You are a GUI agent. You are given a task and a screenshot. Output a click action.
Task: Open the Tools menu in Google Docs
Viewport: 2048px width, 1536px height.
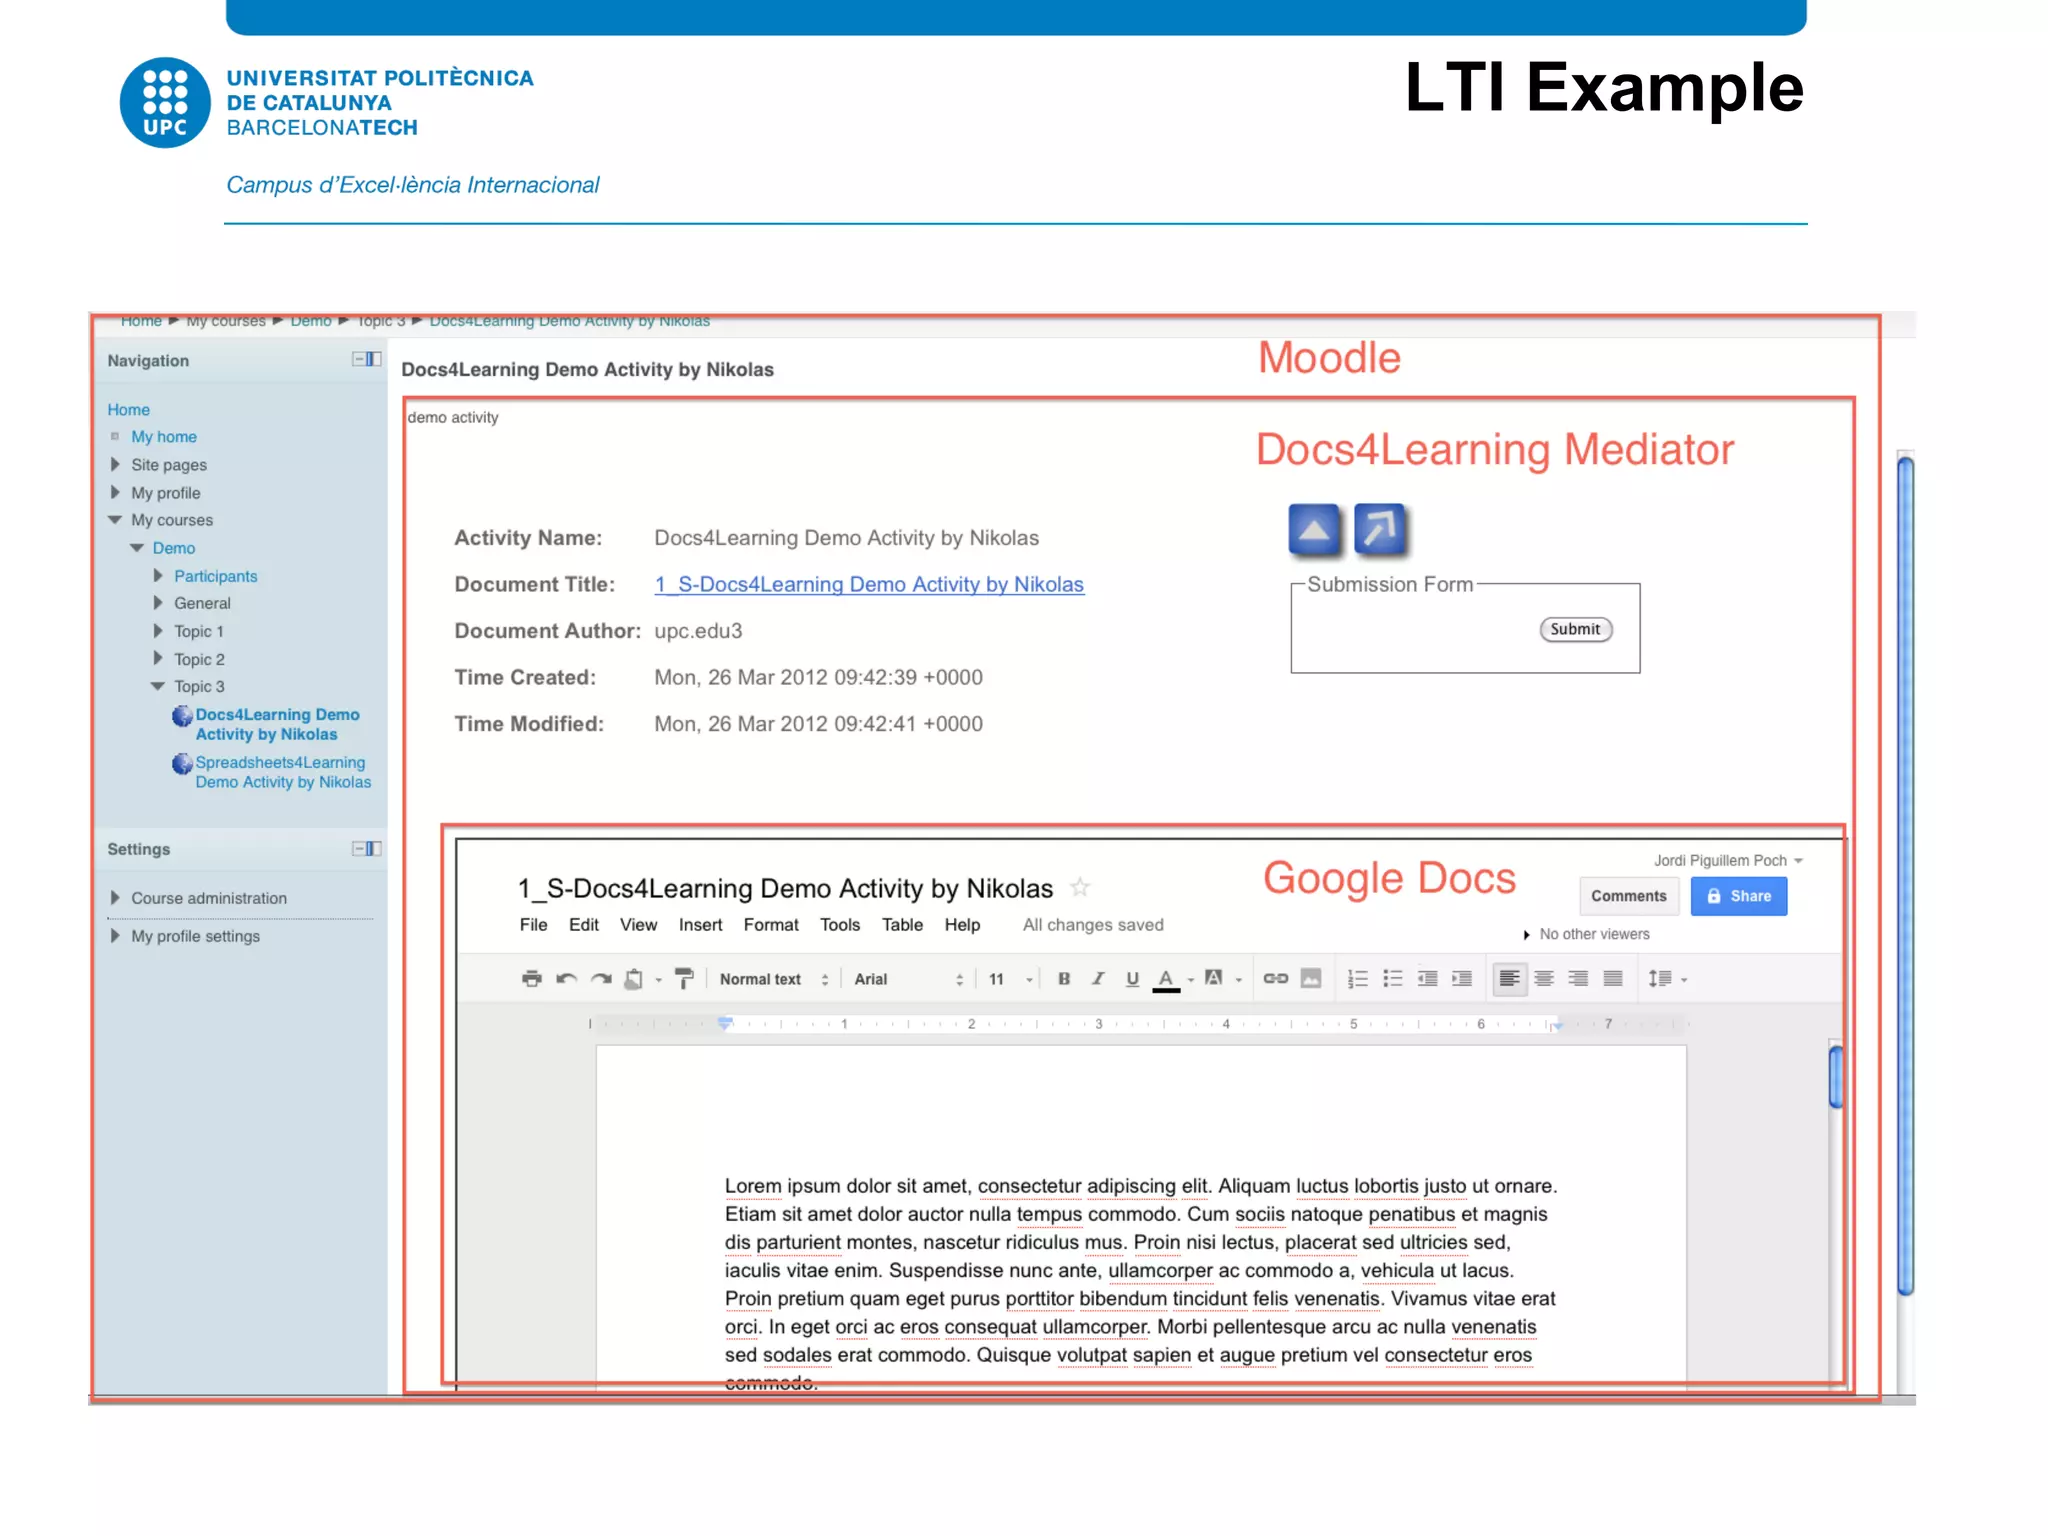pos(840,925)
